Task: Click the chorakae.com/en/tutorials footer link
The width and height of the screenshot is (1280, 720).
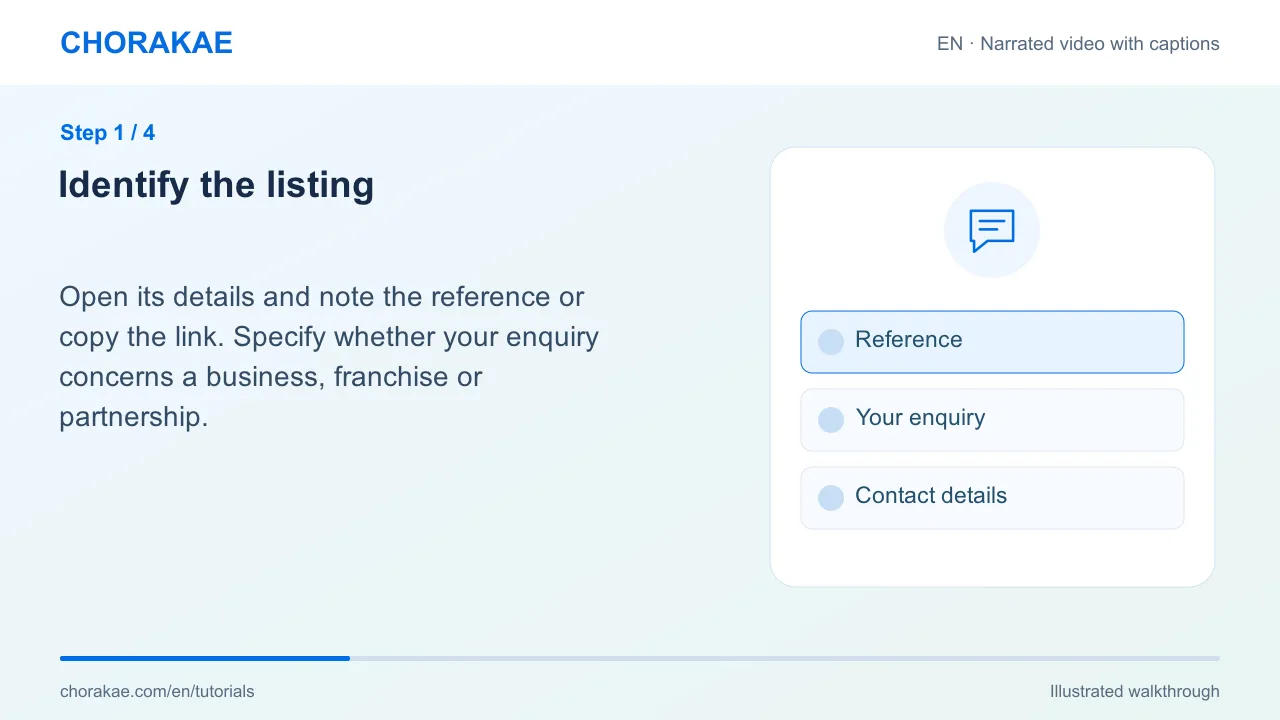Action: click(x=157, y=691)
